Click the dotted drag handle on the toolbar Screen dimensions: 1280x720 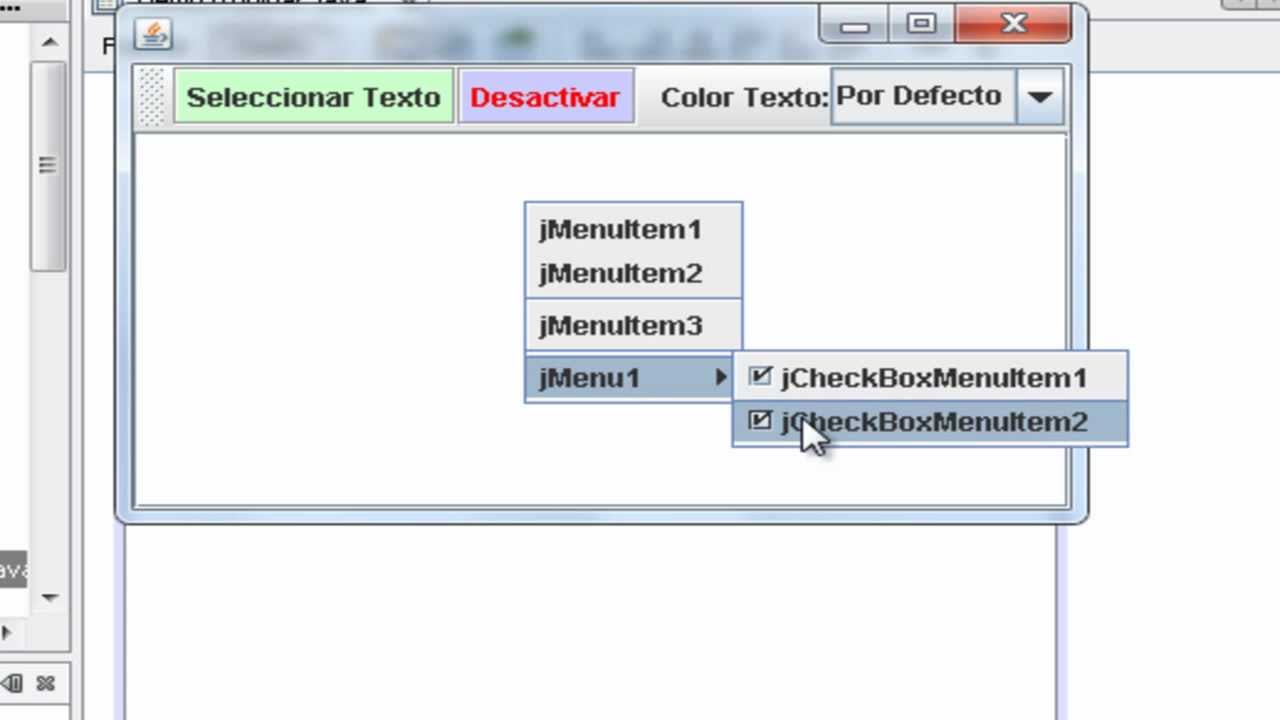152,96
